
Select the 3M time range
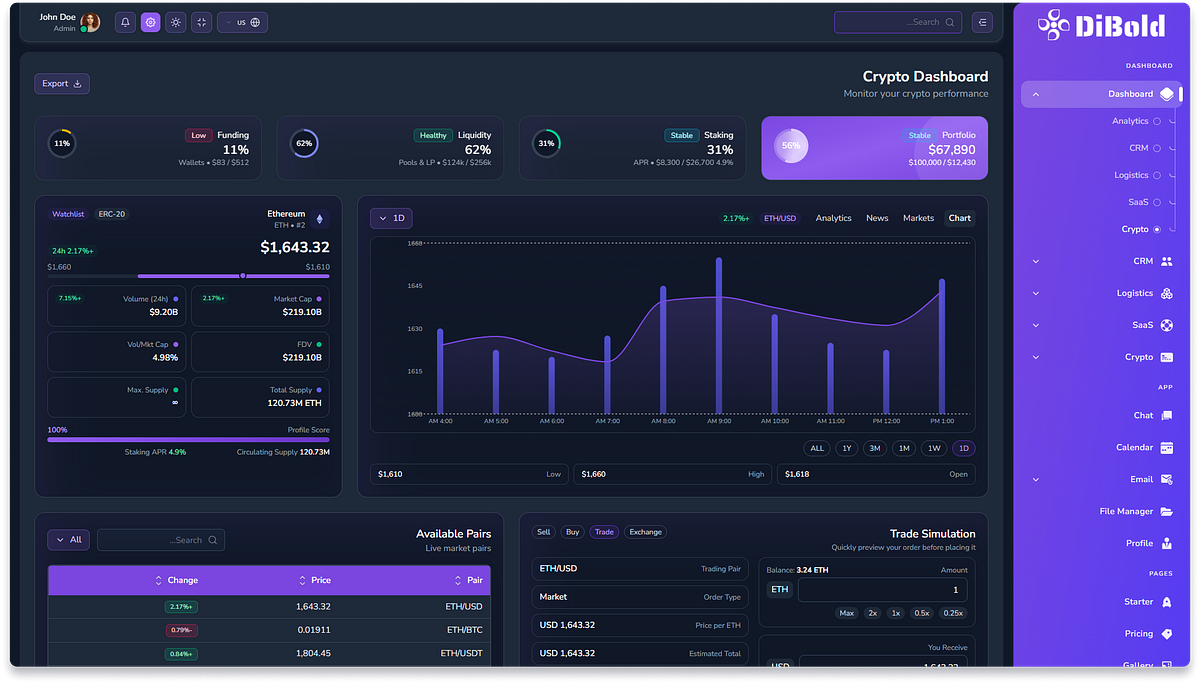(x=875, y=448)
